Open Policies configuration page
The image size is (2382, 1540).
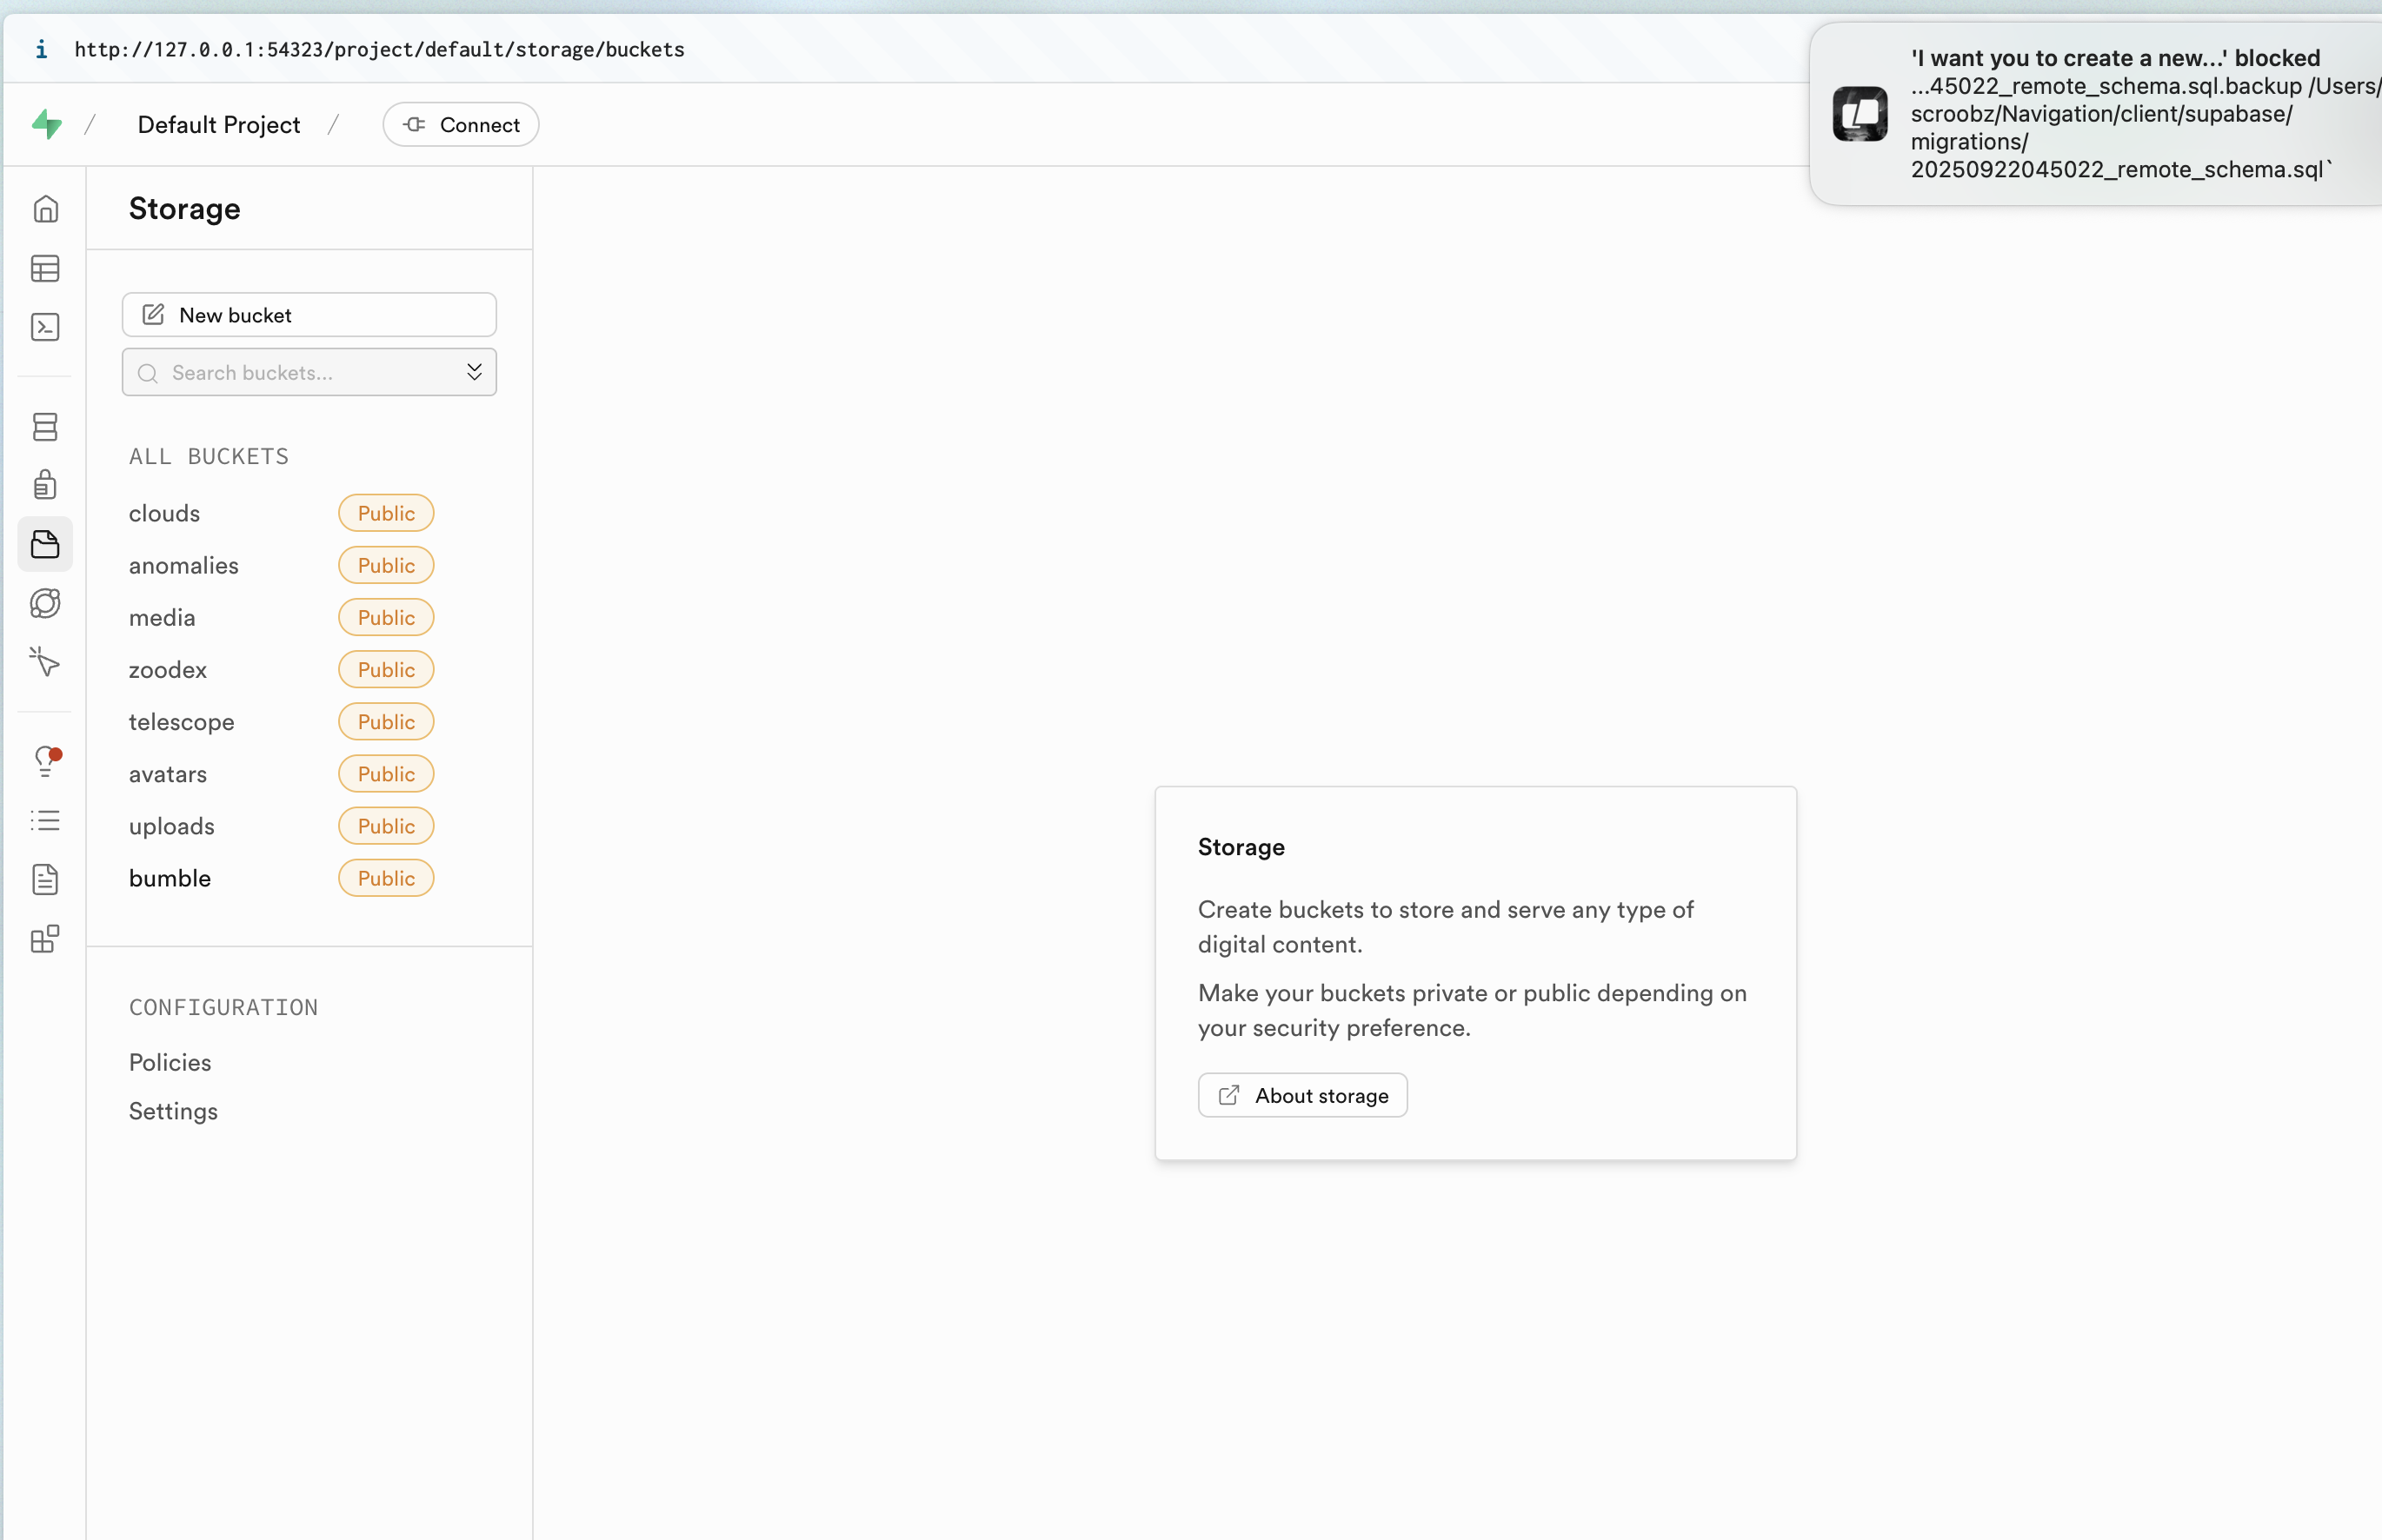170,1062
